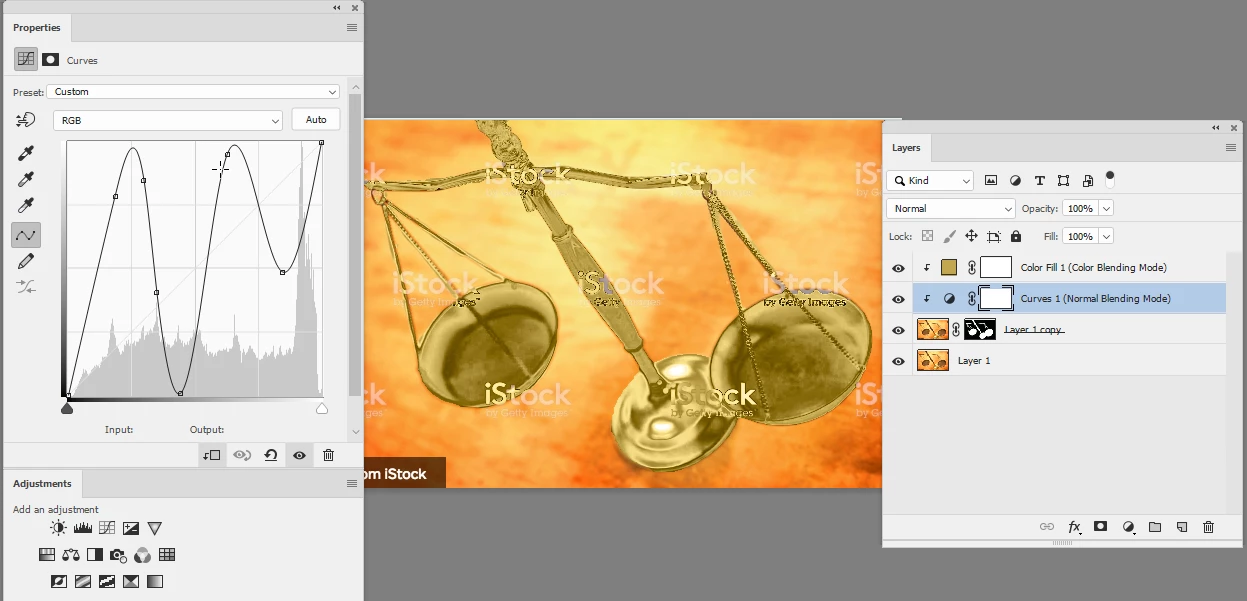Screen dimensions: 1247x601
Task: Filter layers by shape layers
Action: (1063, 181)
